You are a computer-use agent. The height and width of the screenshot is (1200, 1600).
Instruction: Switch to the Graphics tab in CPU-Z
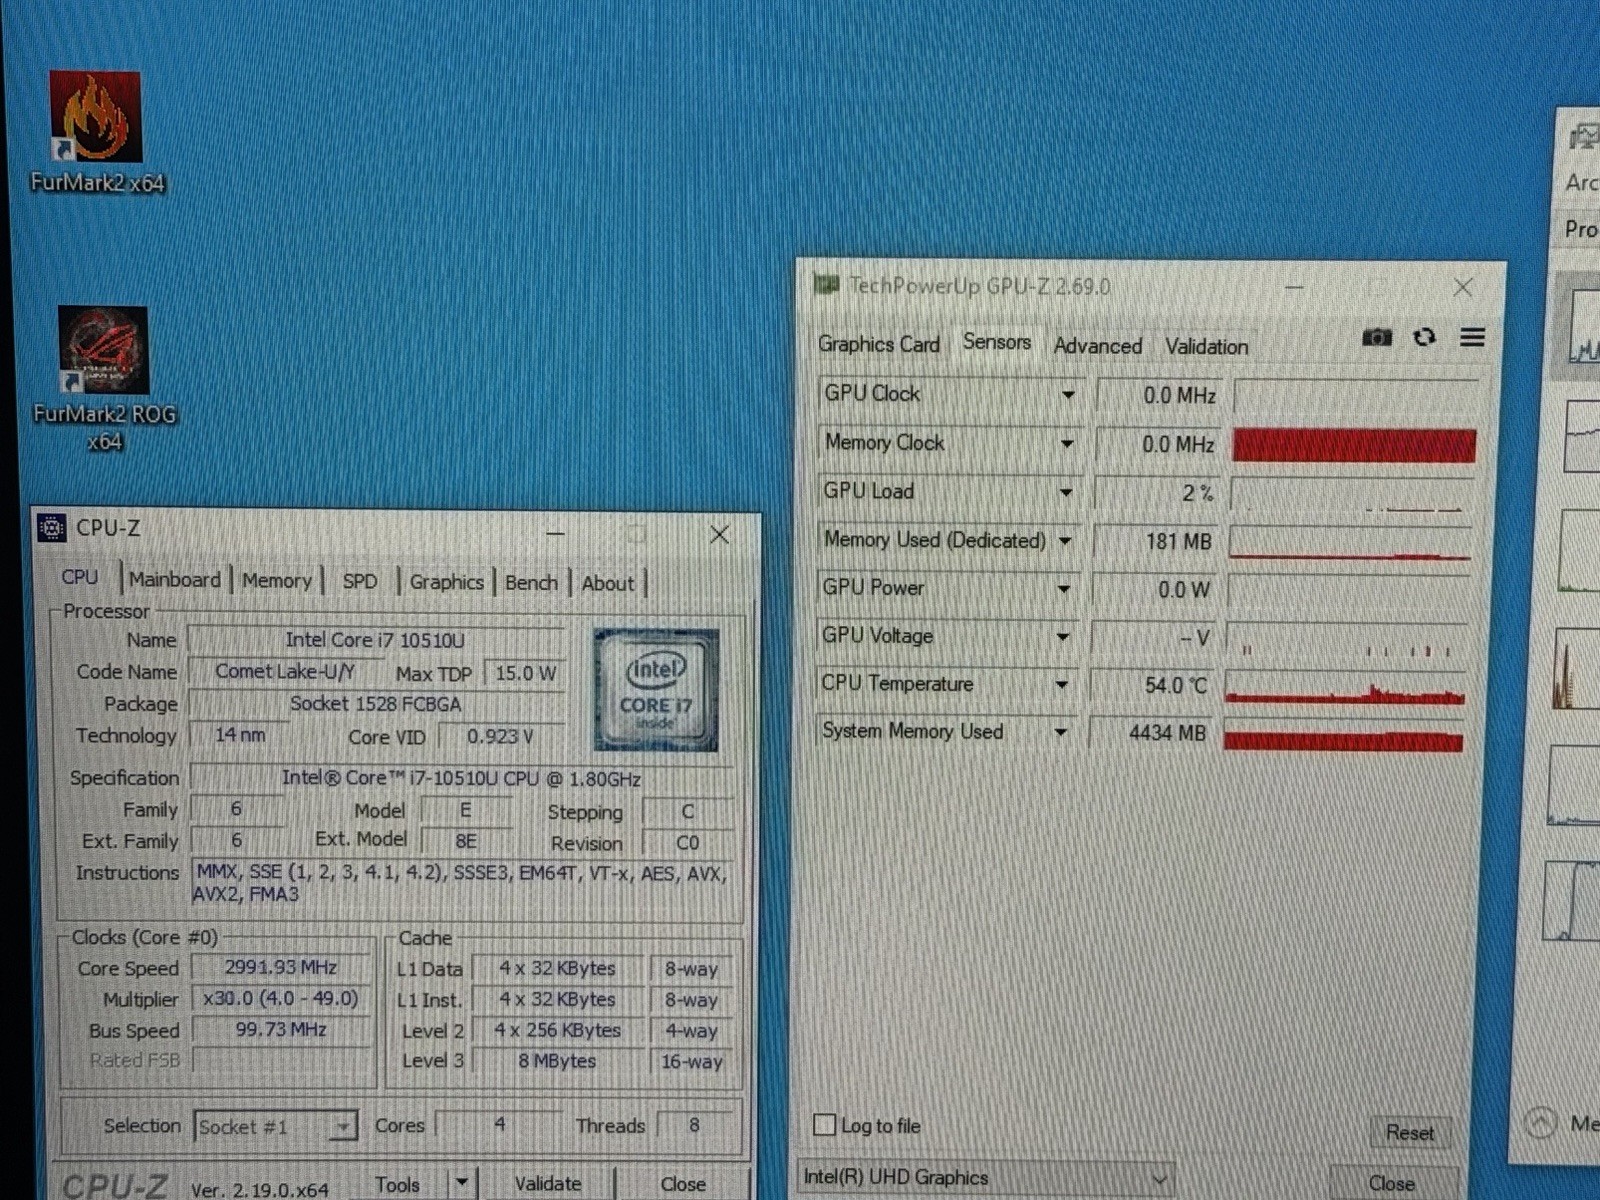[x=446, y=582]
